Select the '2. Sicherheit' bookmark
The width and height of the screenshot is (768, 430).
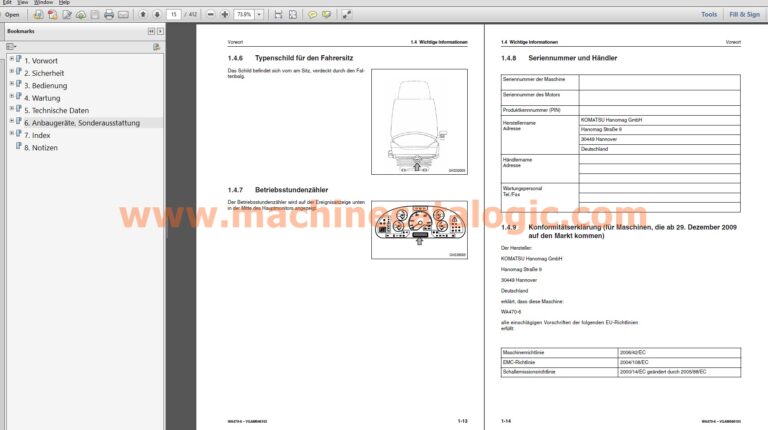[x=44, y=73]
